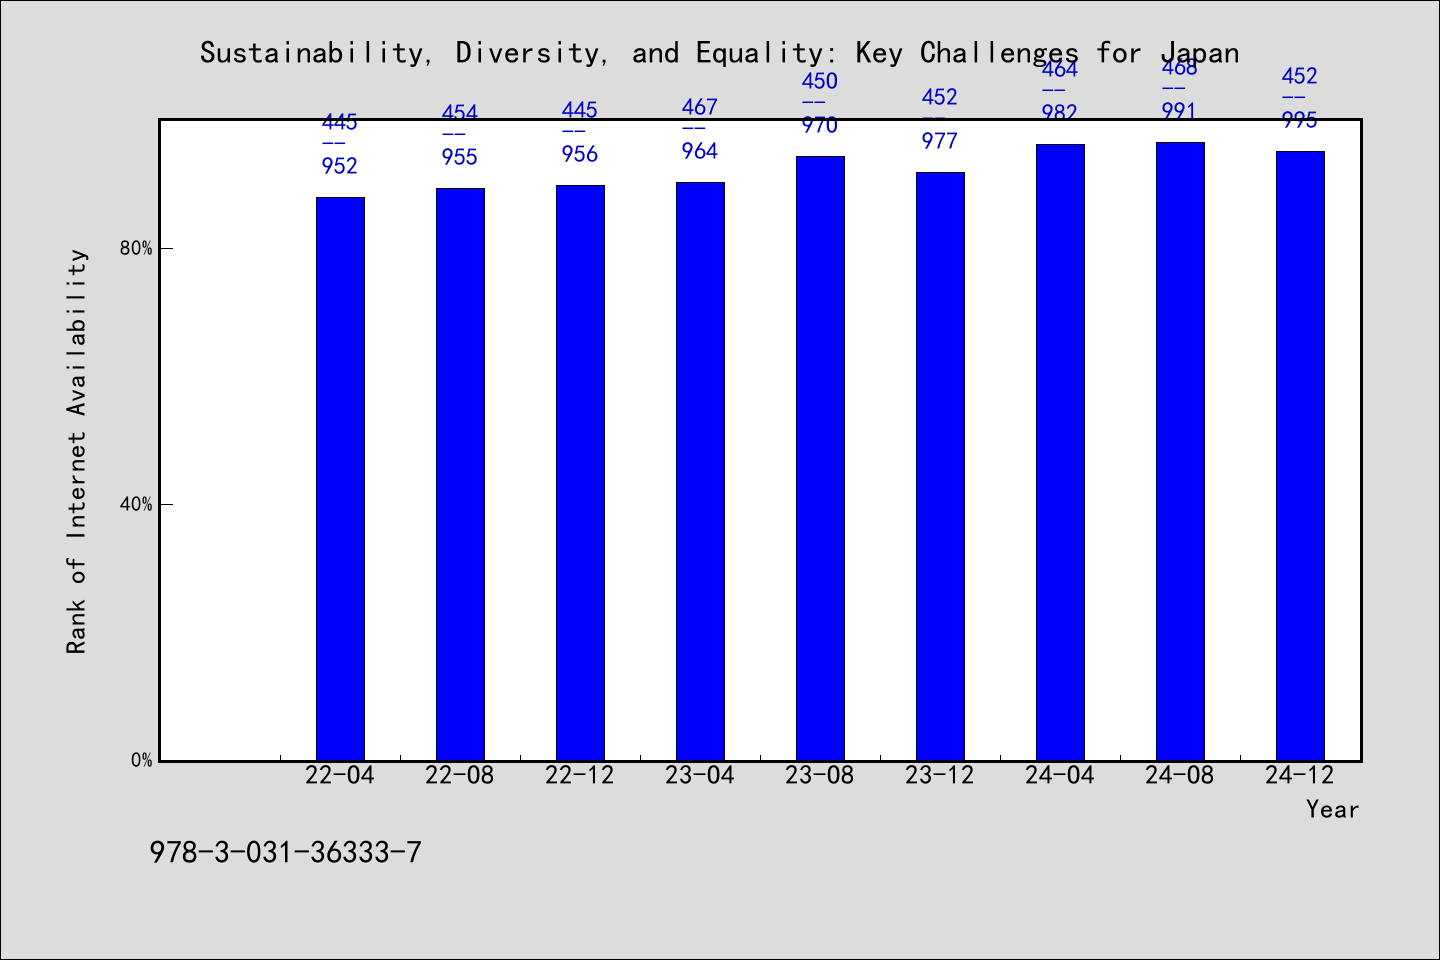Click the x-axis label 22-08

460,775
